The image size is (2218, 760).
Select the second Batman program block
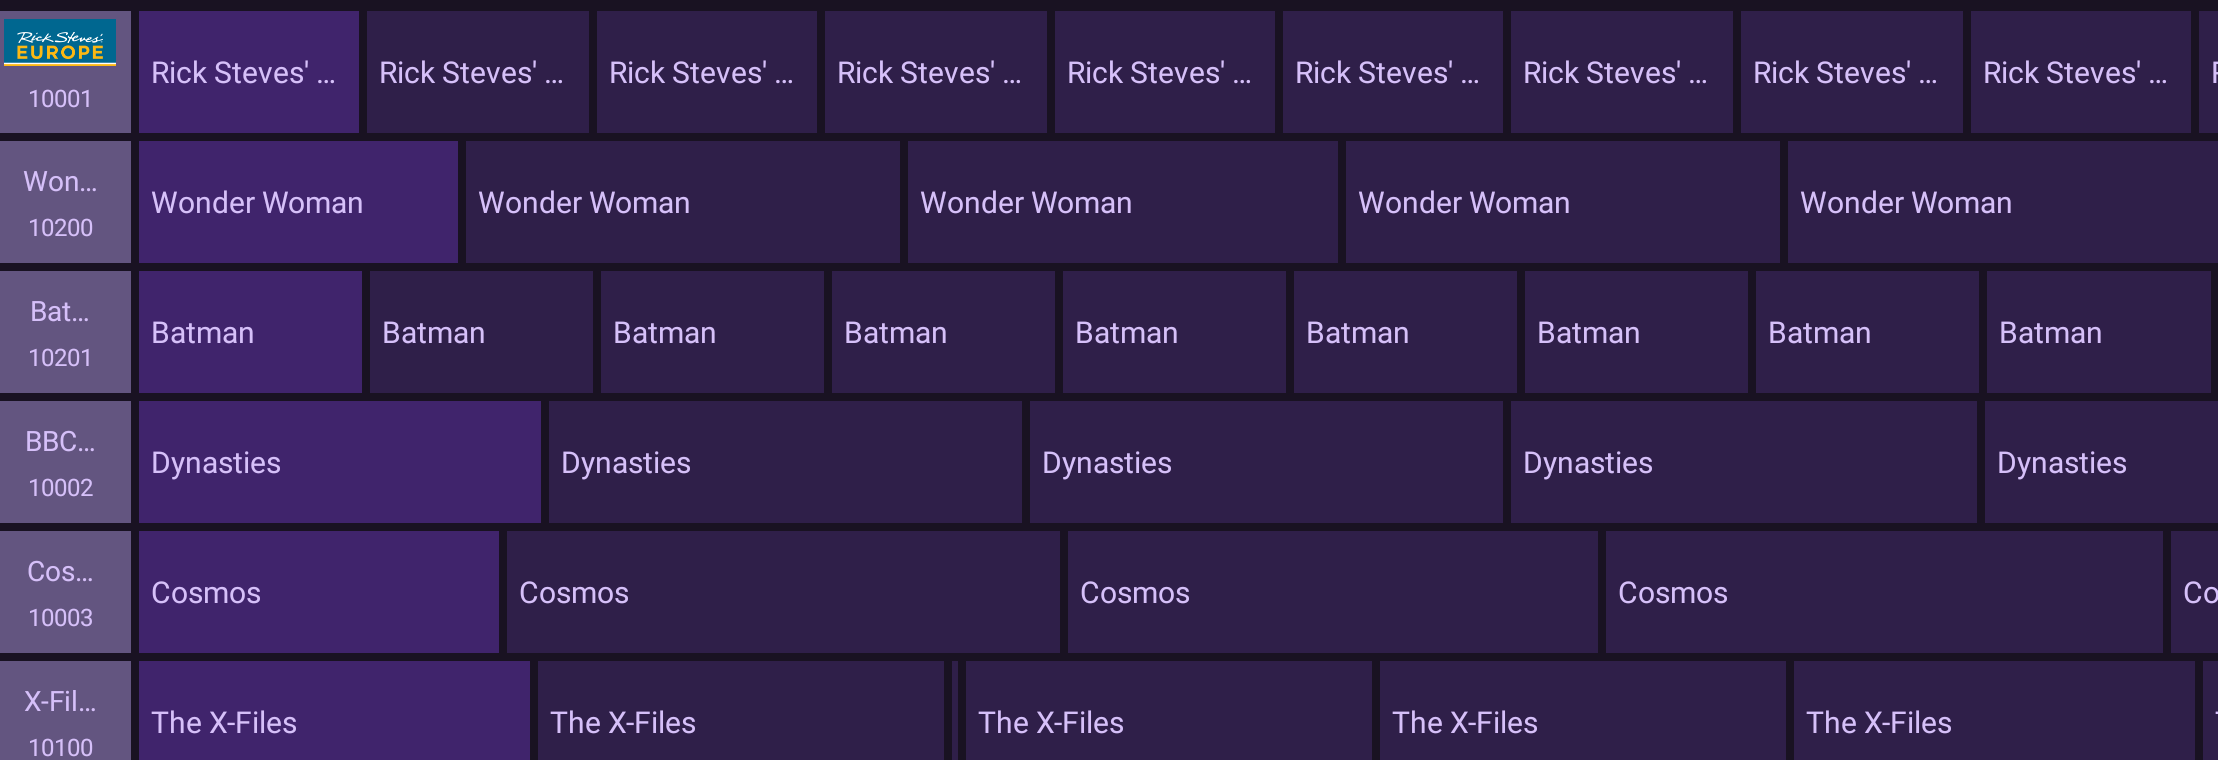481,333
